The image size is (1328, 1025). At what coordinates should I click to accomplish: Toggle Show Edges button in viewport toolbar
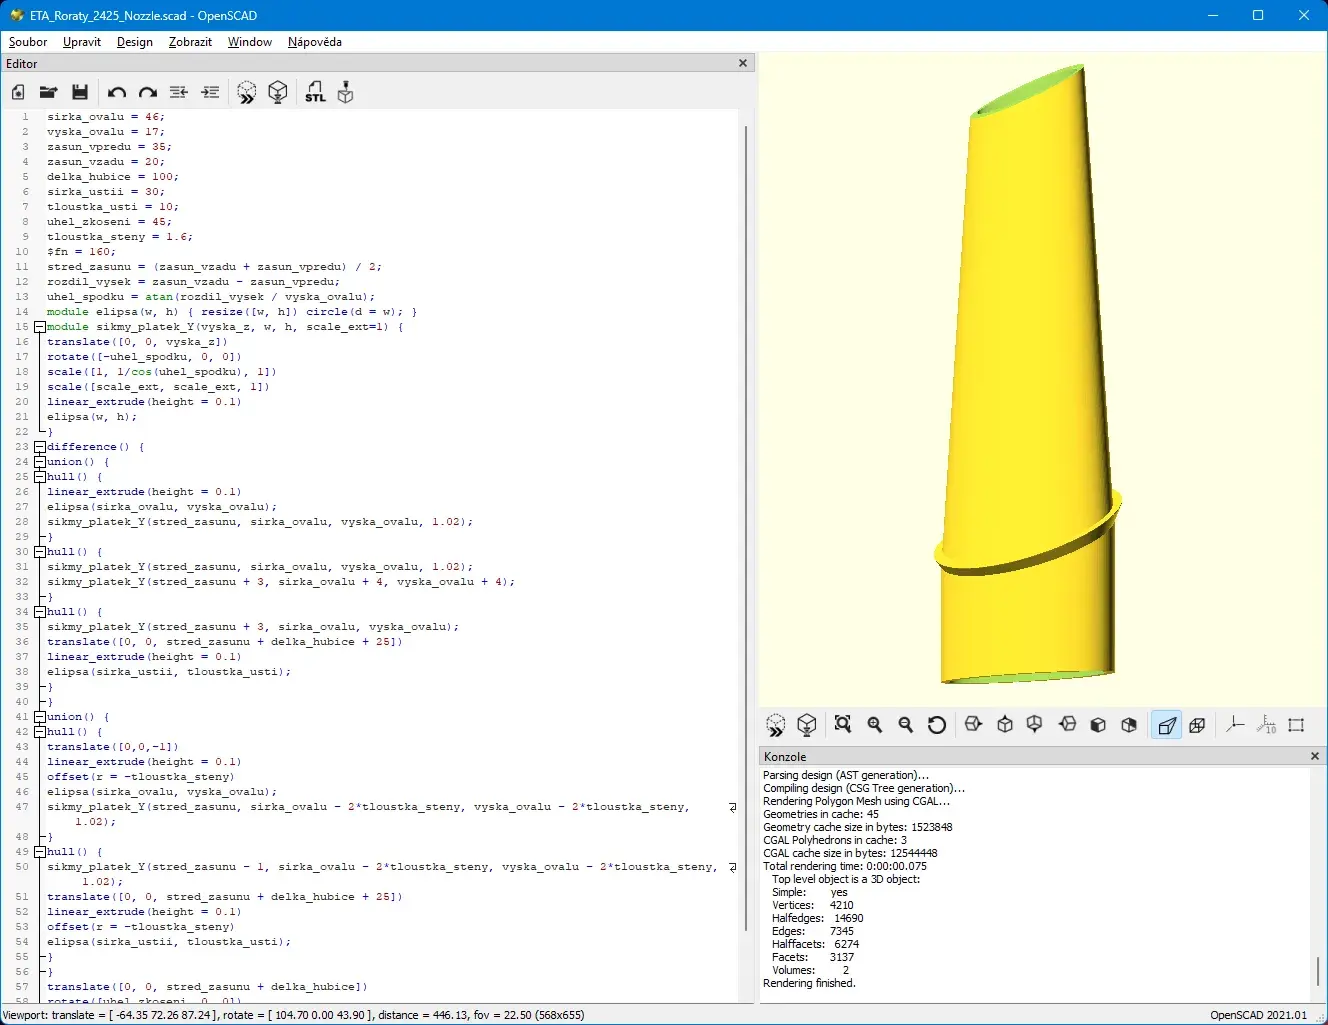(1297, 725)
